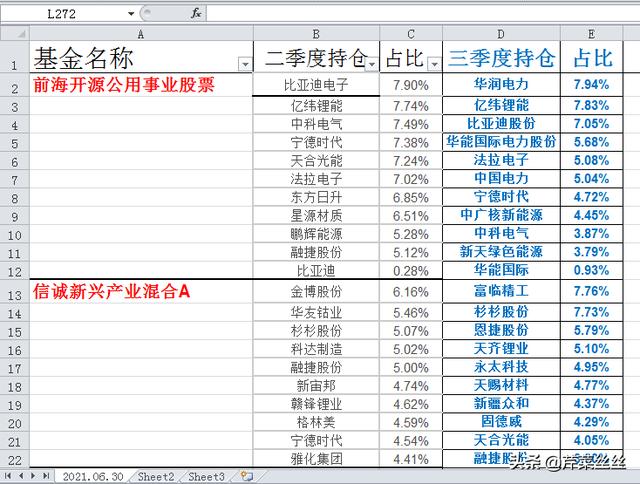Click cell 前海开源公用事业股票
Image resolution: width=640 pixels, height=484 pixels.
(x=141, y=85)
